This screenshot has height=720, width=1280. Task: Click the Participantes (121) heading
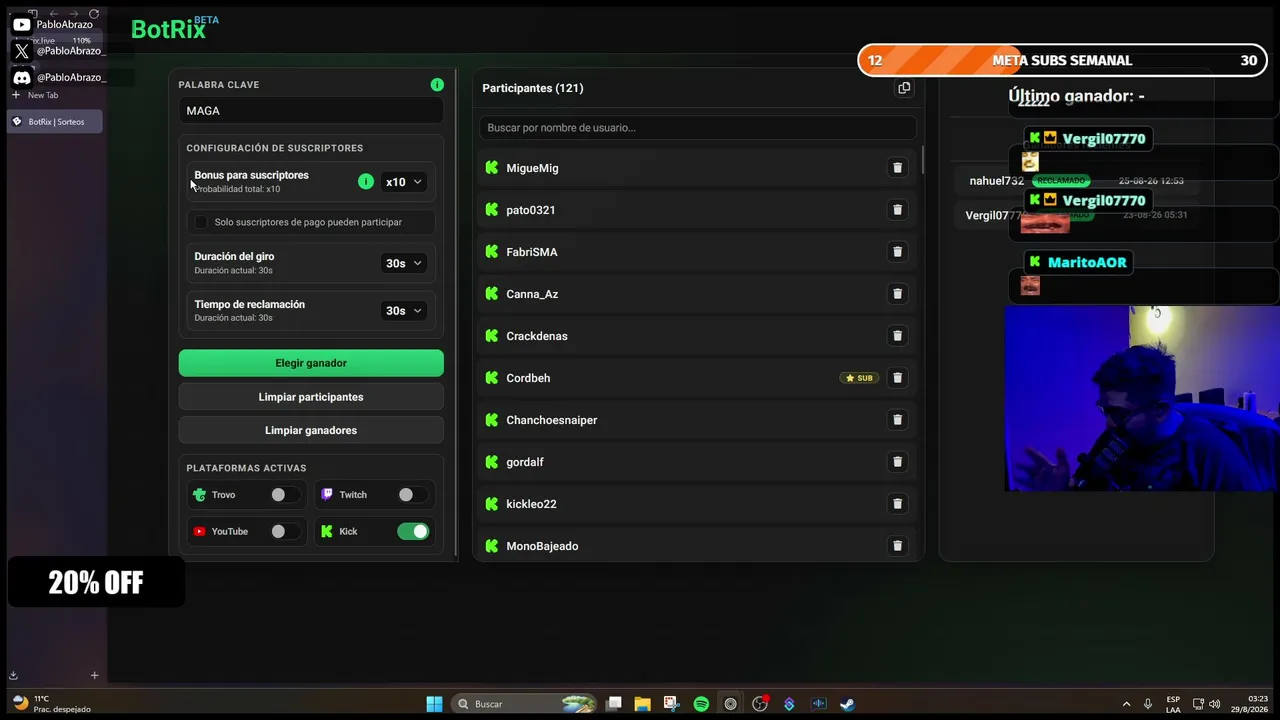533,88
